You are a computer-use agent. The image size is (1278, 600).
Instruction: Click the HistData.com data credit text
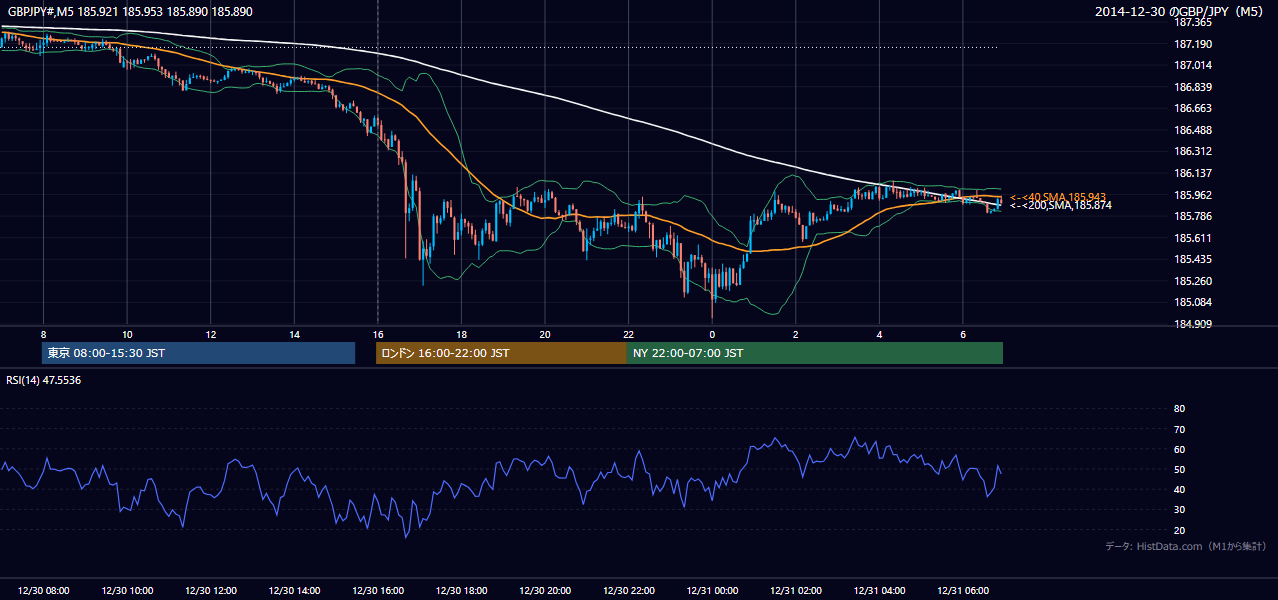coord(1186,546)
